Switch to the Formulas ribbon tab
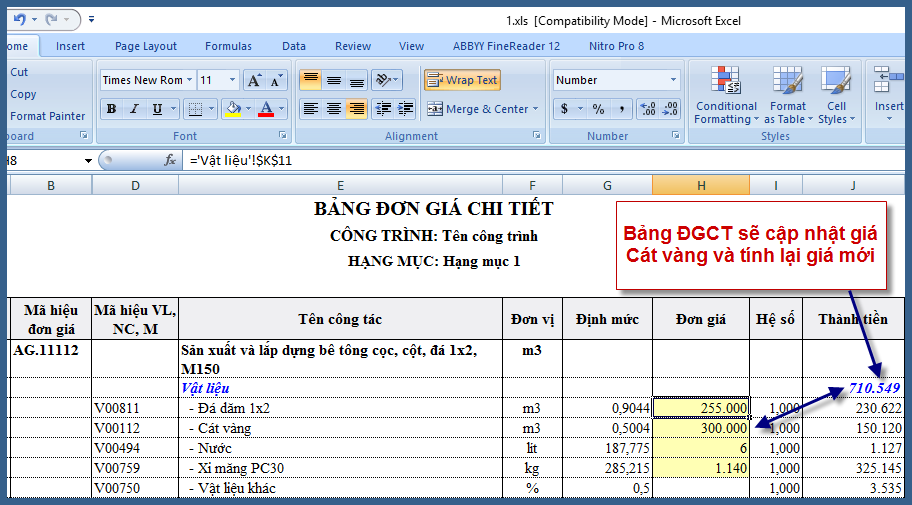This screenshot has height=505, width=912. [228, 46]
